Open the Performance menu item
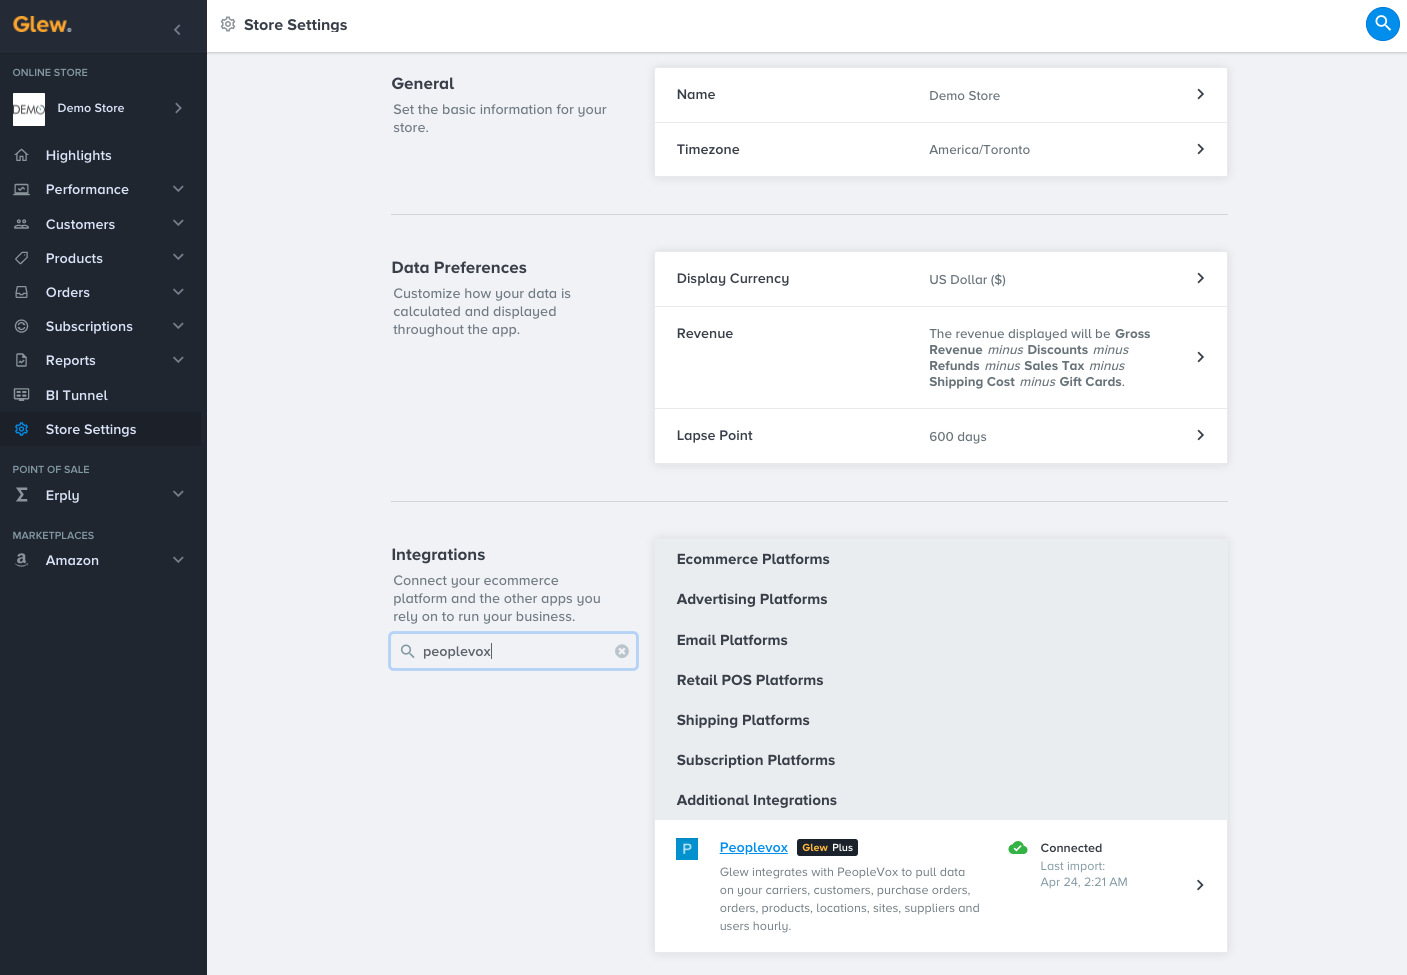Screen dimensions: 1407x975 coord(87,189)
